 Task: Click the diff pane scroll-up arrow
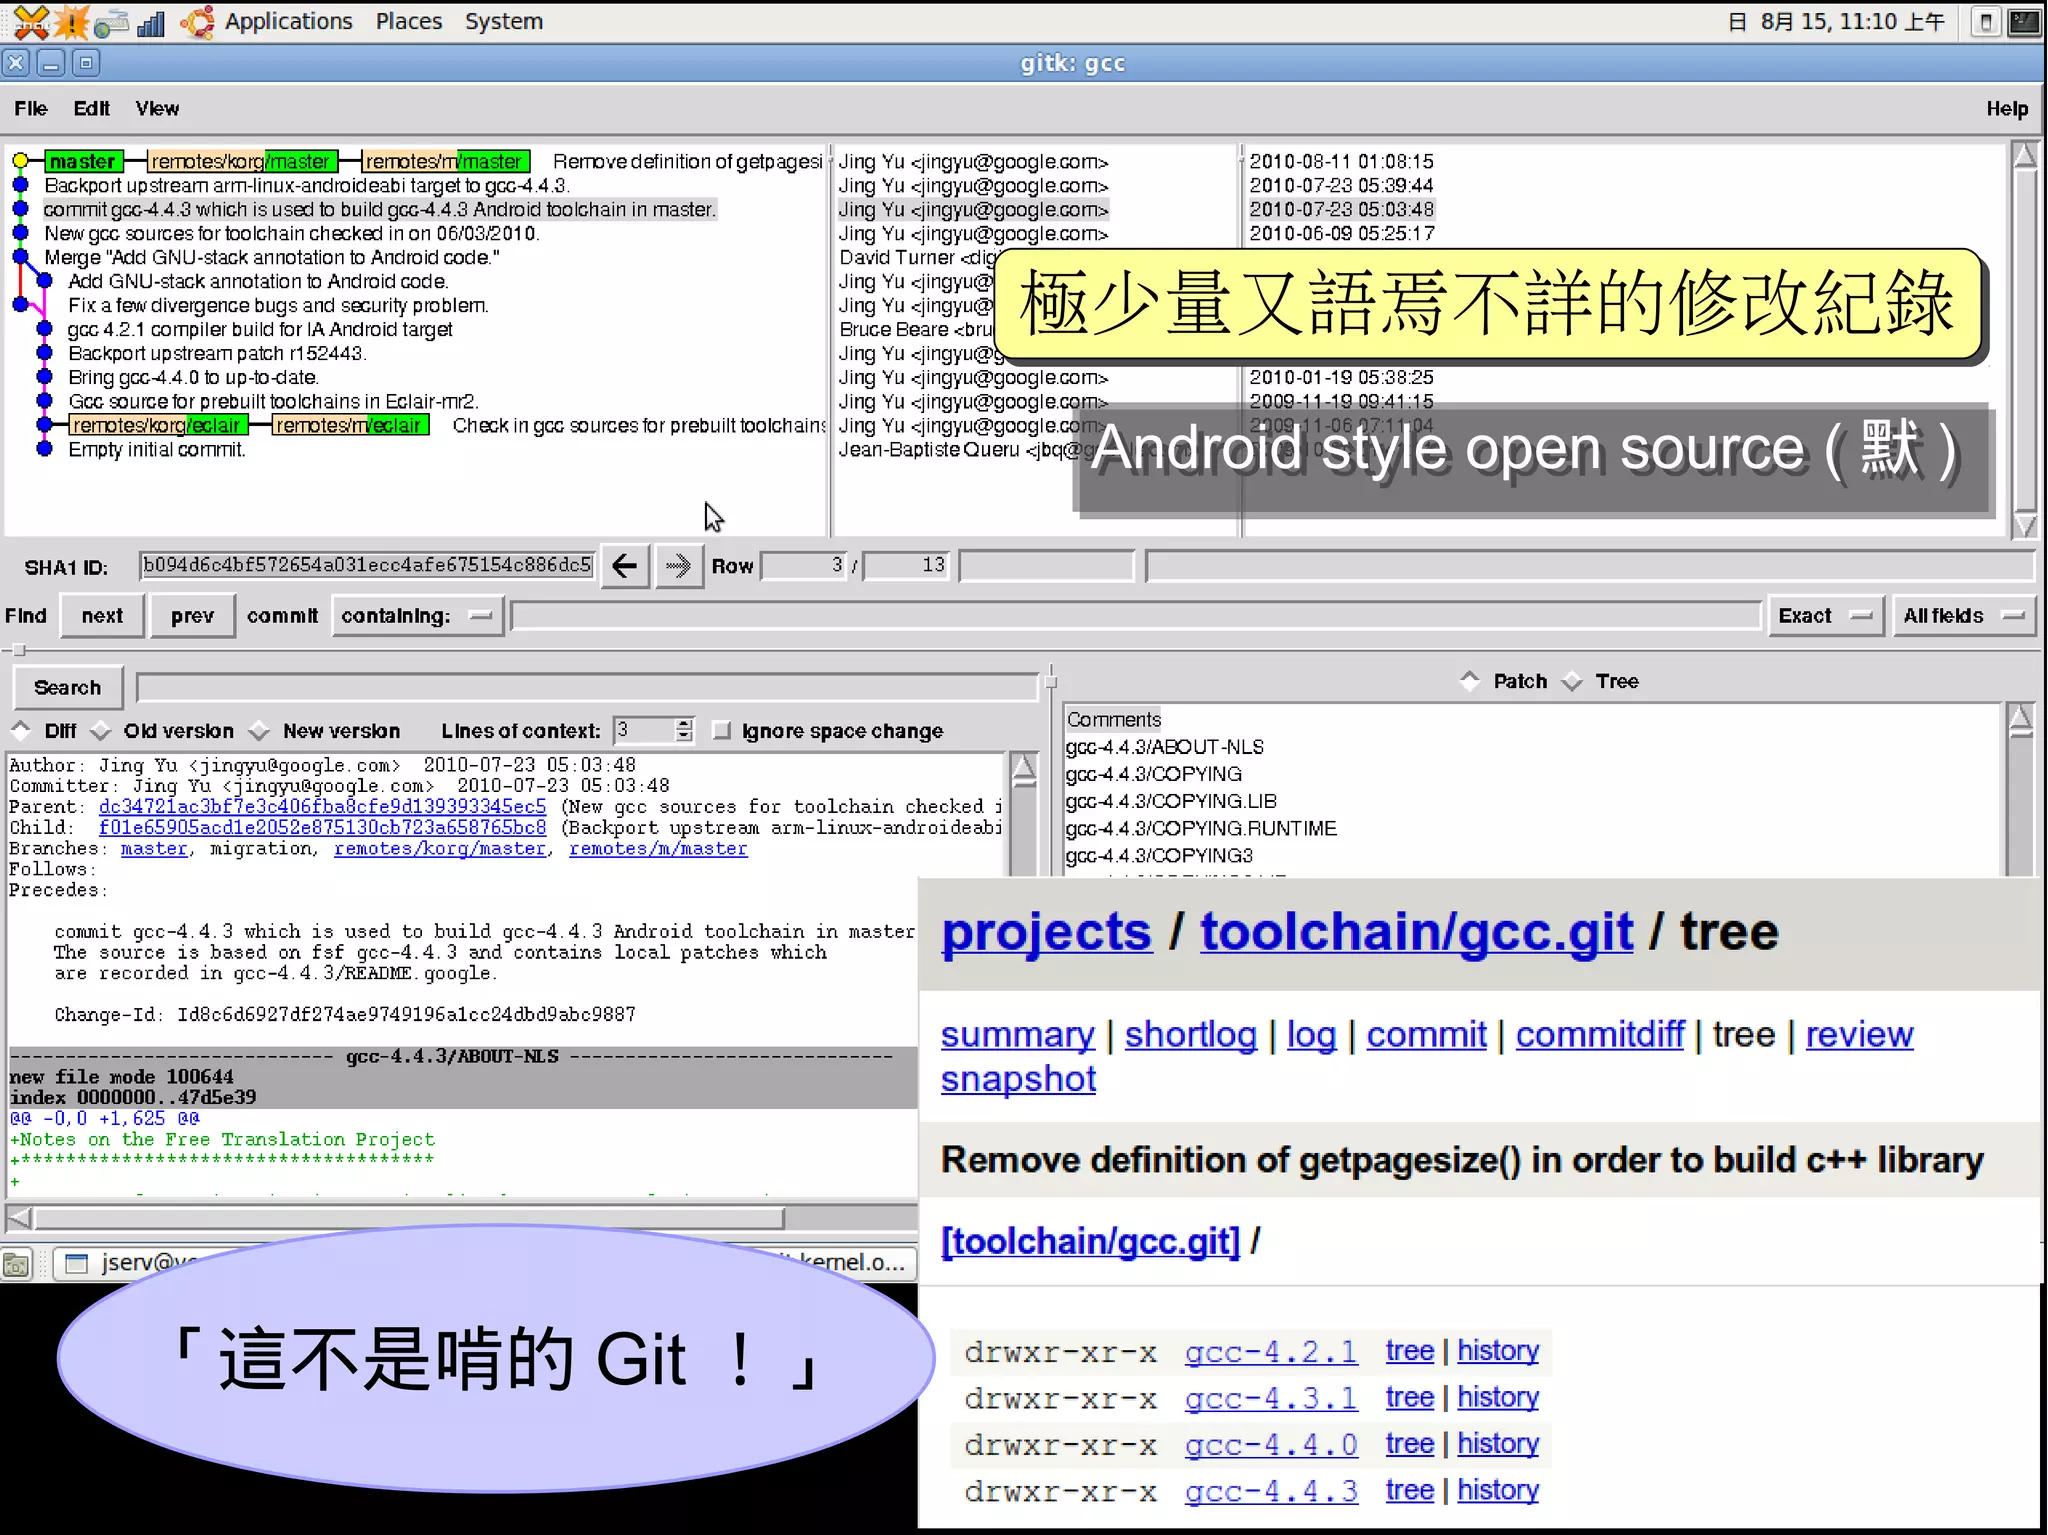[1023, 767]
